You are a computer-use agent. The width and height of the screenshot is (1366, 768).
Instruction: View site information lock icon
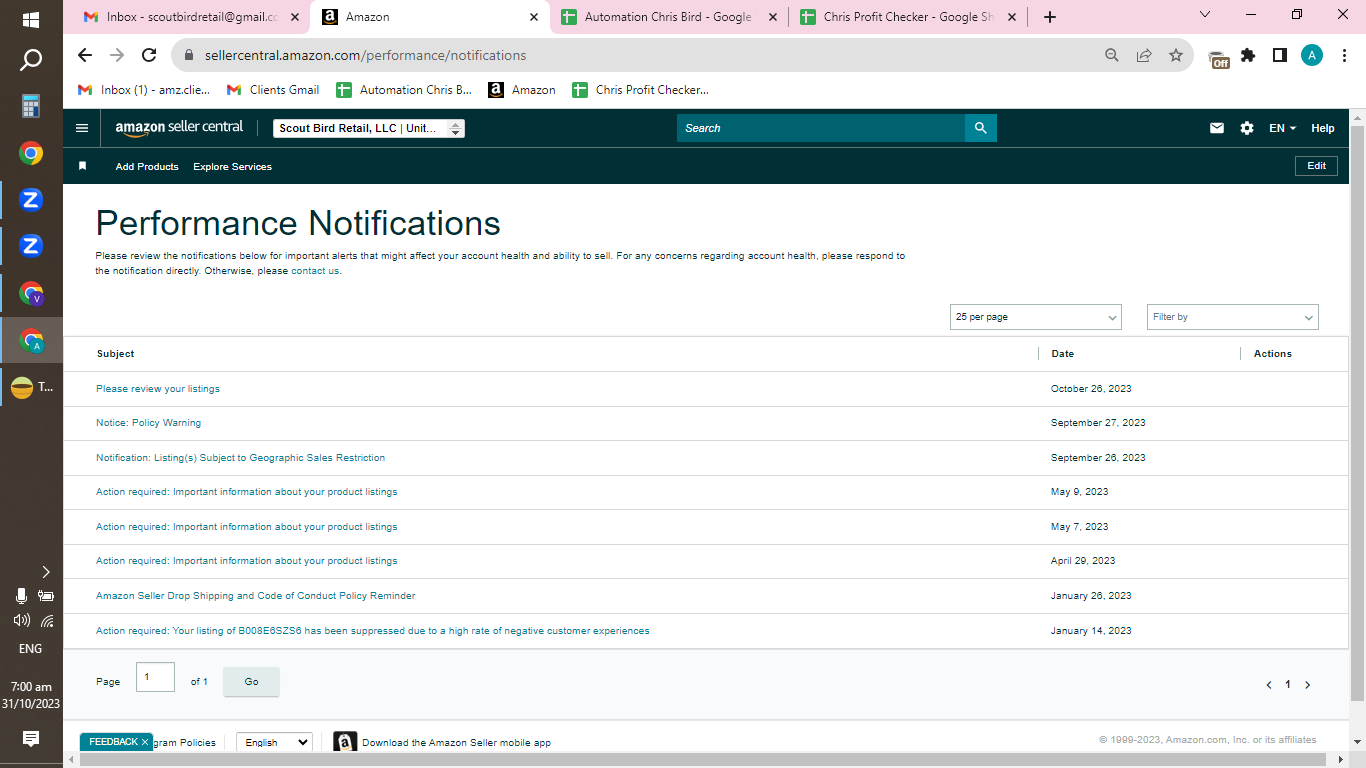pyautogui.click(x=189, y=56)
